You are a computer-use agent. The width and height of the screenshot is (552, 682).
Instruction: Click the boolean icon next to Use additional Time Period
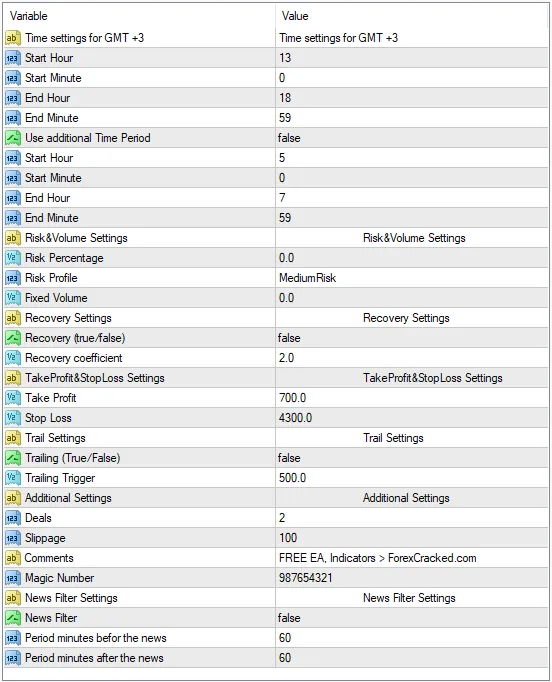pos(13,138)
